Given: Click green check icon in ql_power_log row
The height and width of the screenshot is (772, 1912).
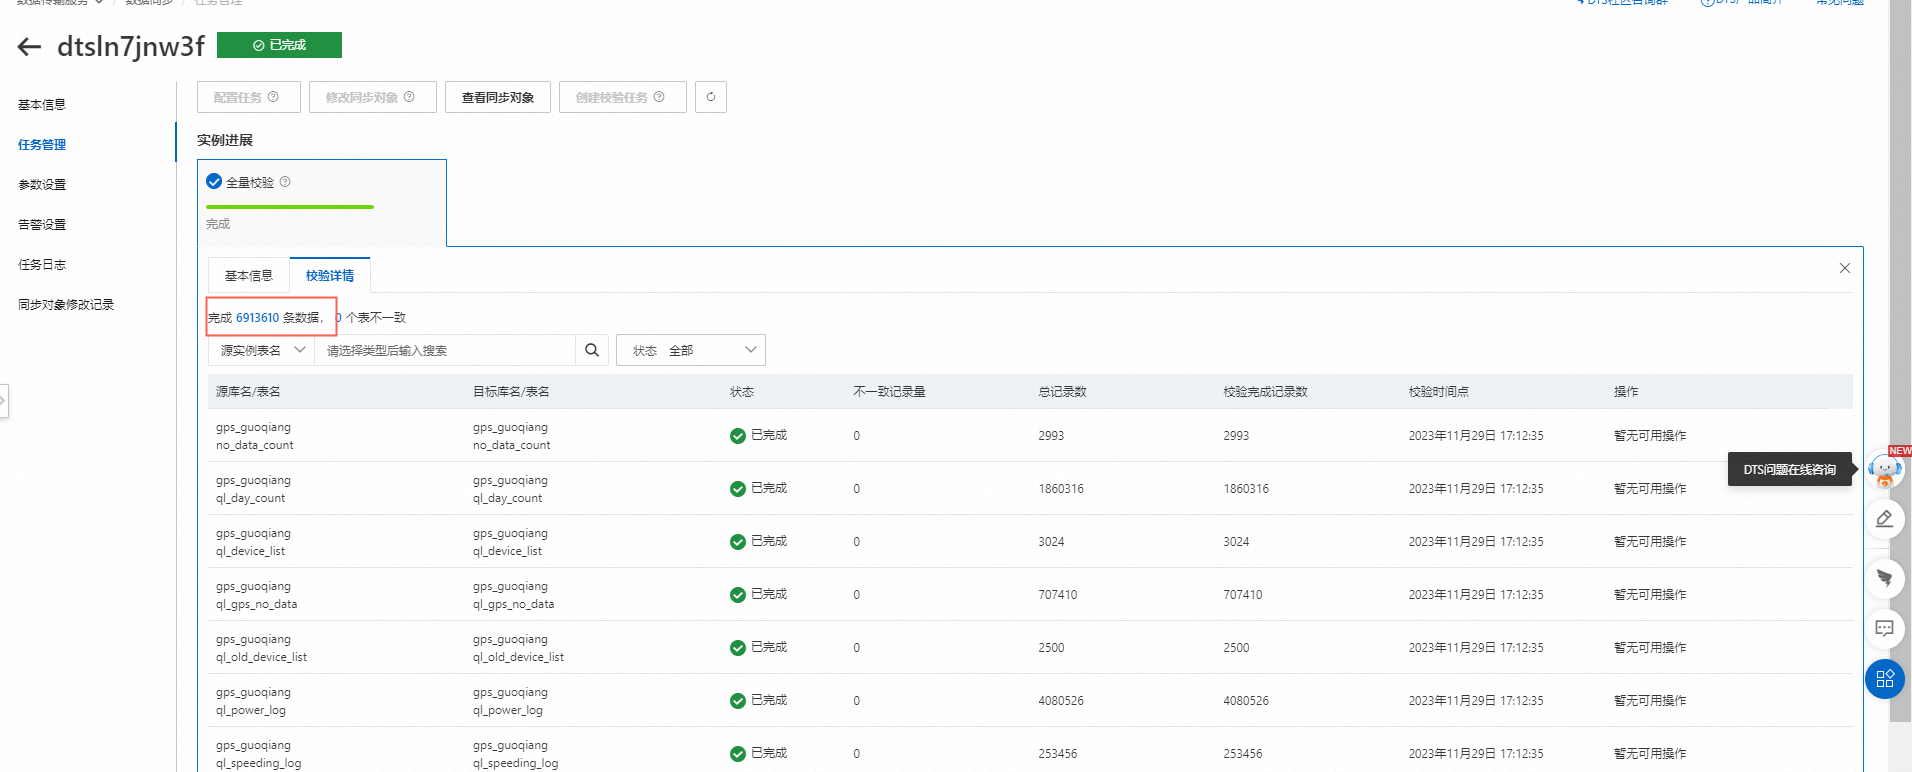Looking at the screenshot, I should pyautogui.click(x=738, y=701).
